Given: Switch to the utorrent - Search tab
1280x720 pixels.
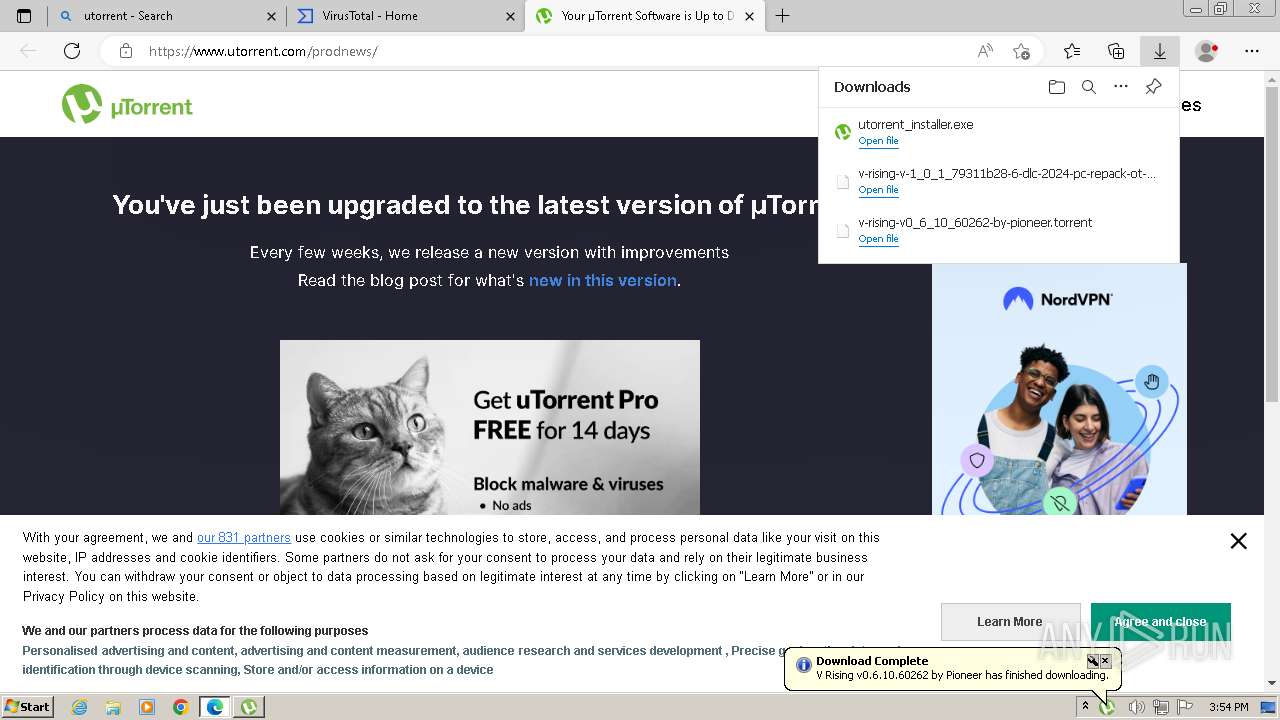Looking at the screenshot, I should pos(167,16).
